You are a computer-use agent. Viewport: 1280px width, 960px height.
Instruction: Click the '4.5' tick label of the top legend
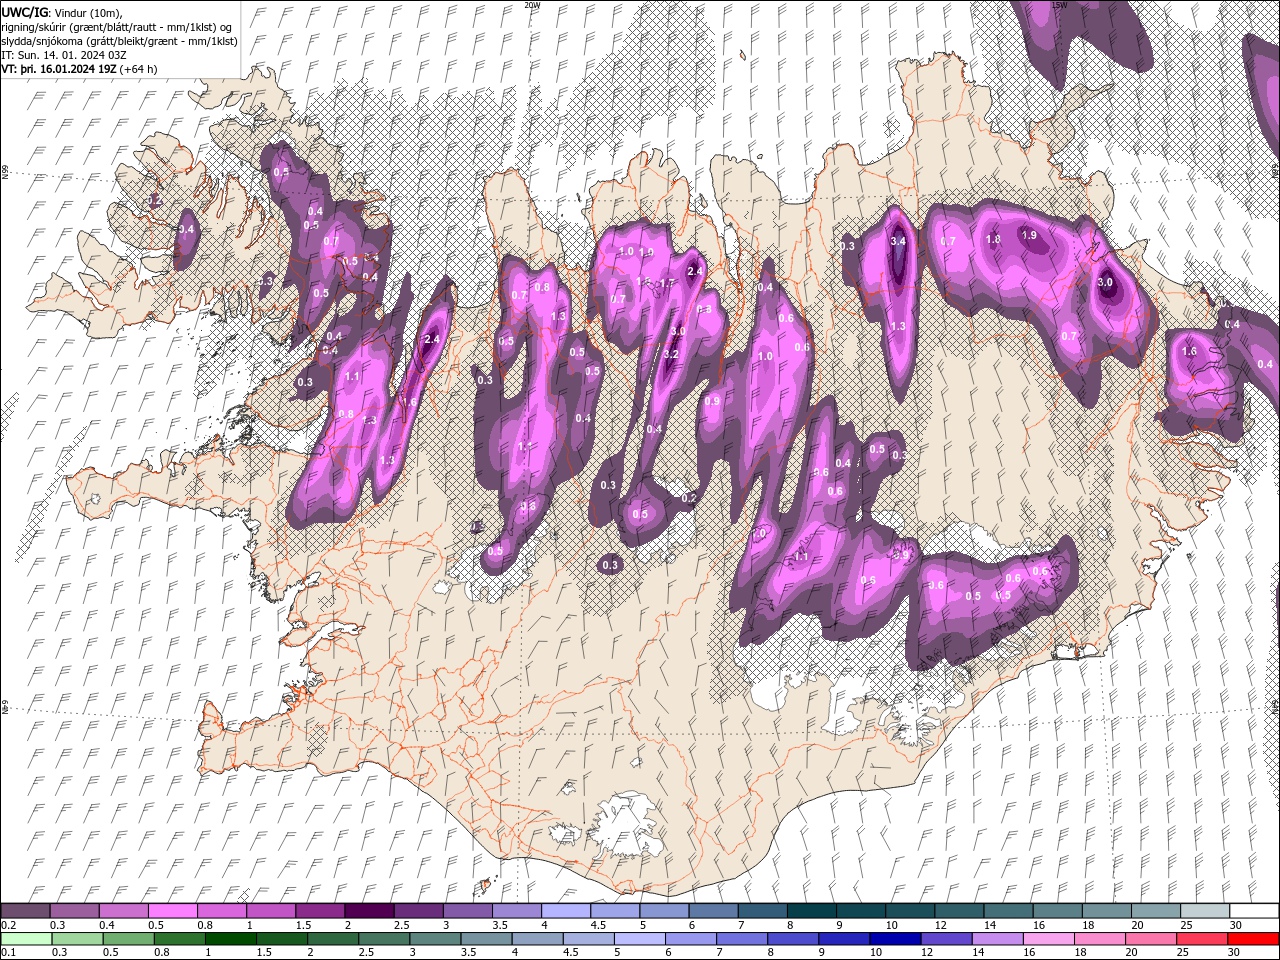(598, 925)
